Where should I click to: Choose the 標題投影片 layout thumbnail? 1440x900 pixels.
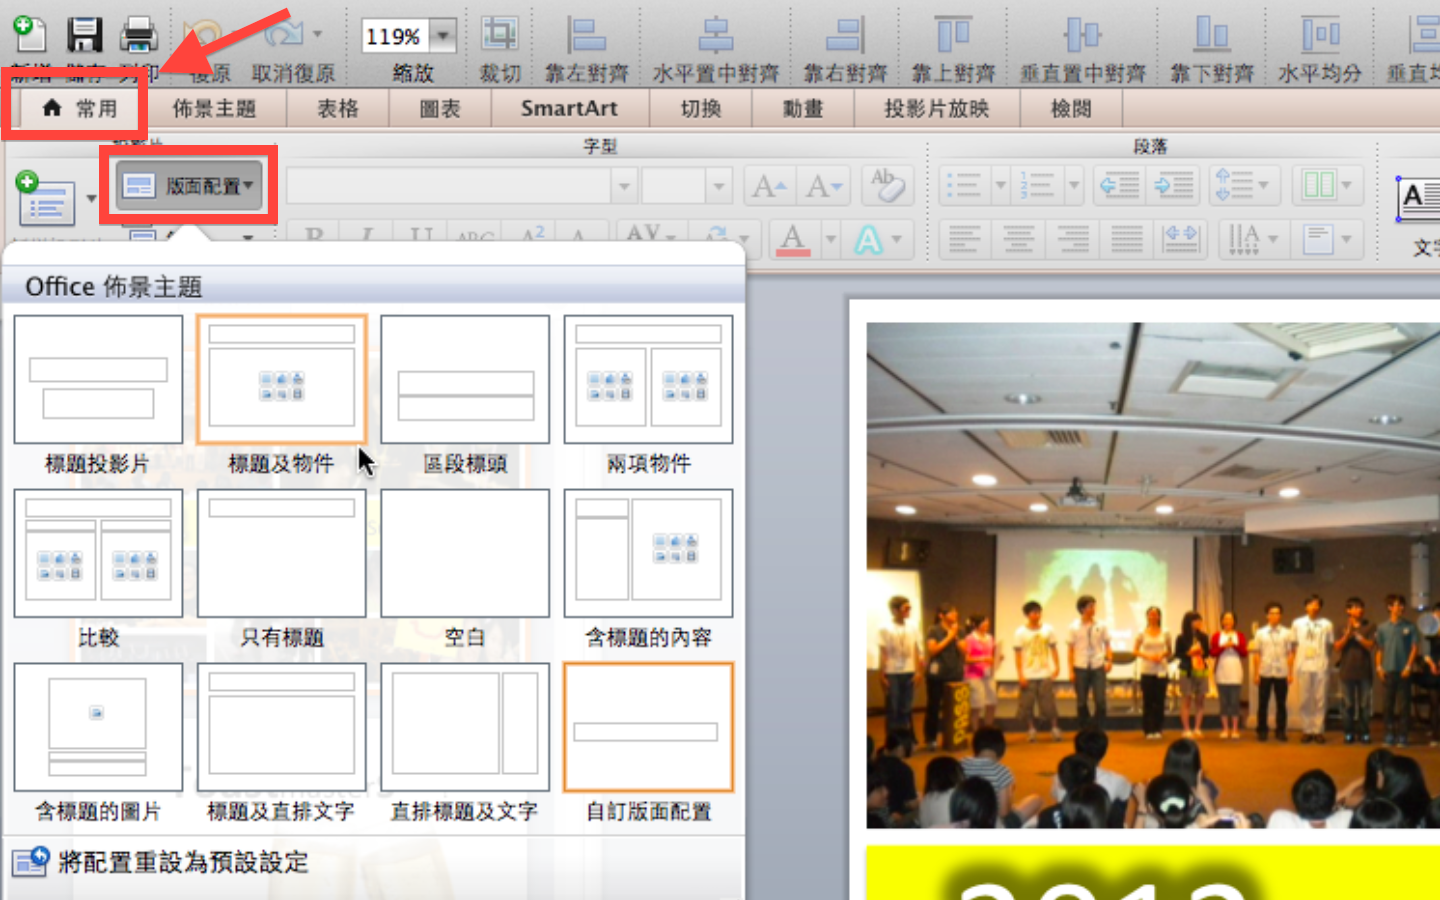click(x=98, y=379)
